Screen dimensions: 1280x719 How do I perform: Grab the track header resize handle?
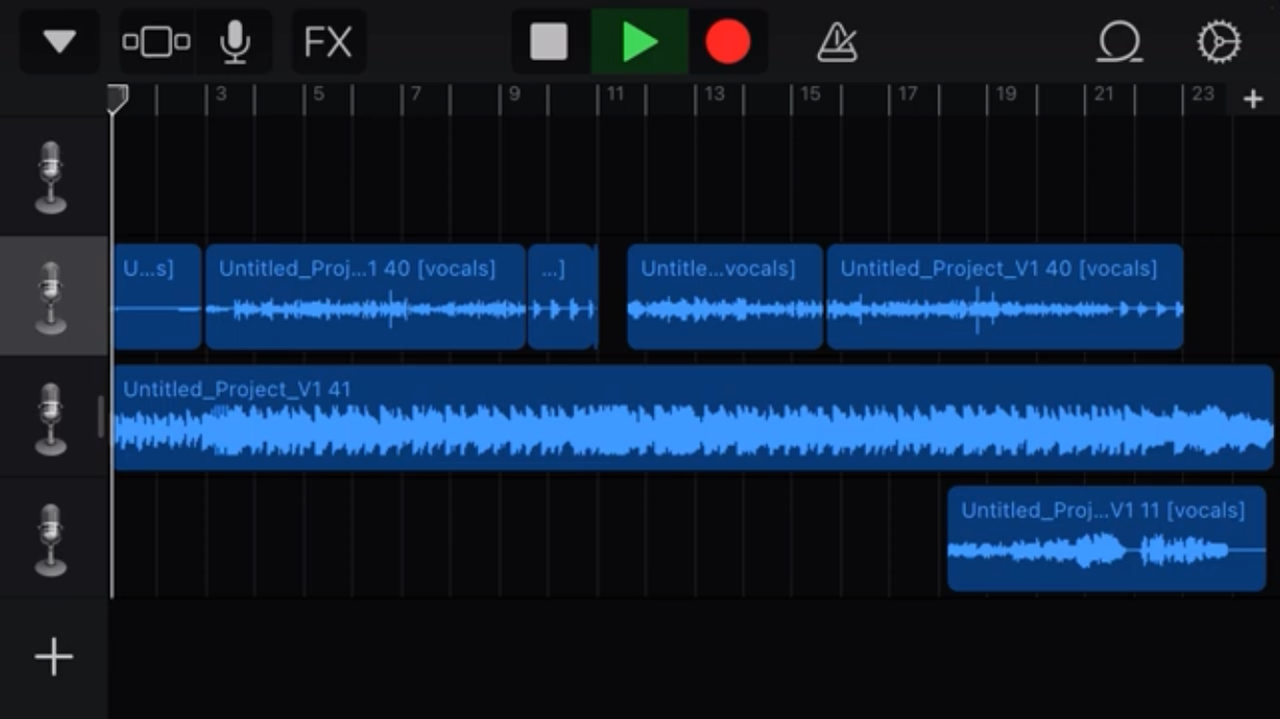(x=101, y=417)
